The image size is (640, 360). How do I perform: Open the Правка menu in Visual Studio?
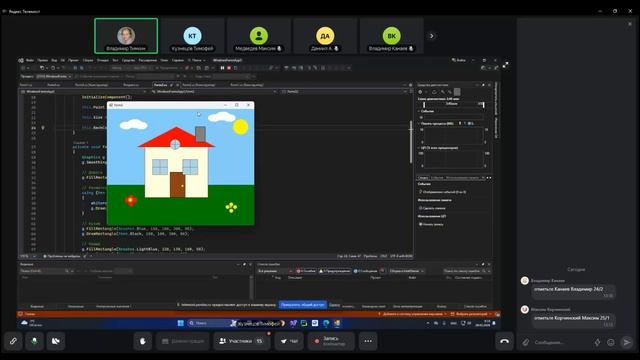click(42, 60)
